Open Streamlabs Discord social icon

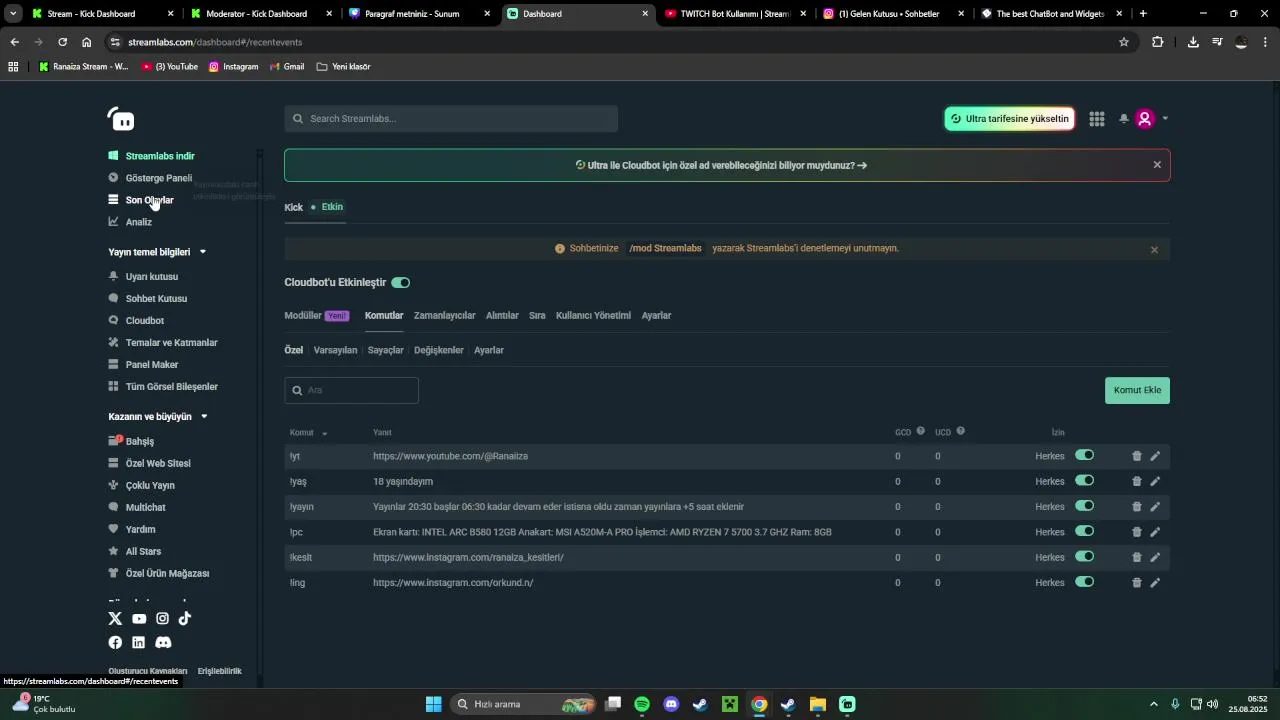click(163, 642)
